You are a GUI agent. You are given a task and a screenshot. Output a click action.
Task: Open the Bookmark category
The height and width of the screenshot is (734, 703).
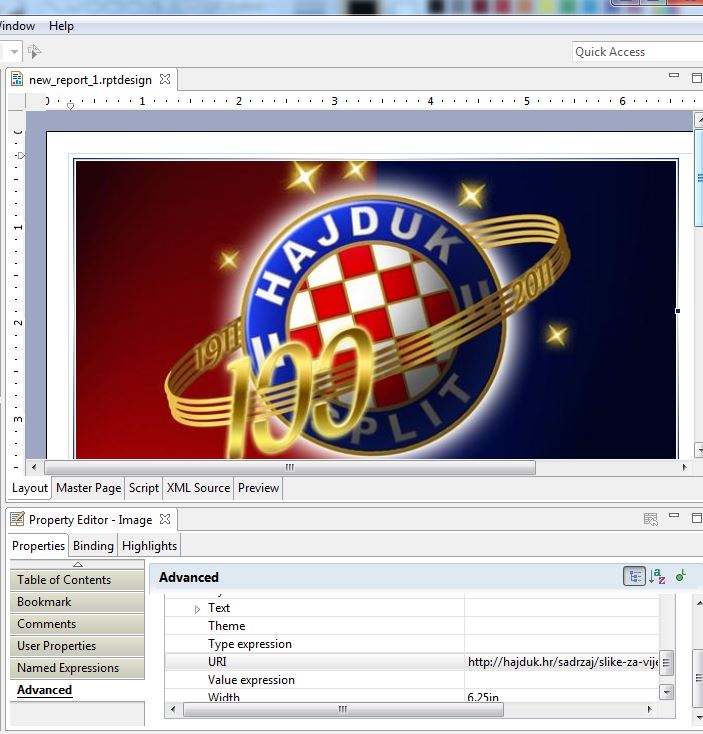(77, 602)
